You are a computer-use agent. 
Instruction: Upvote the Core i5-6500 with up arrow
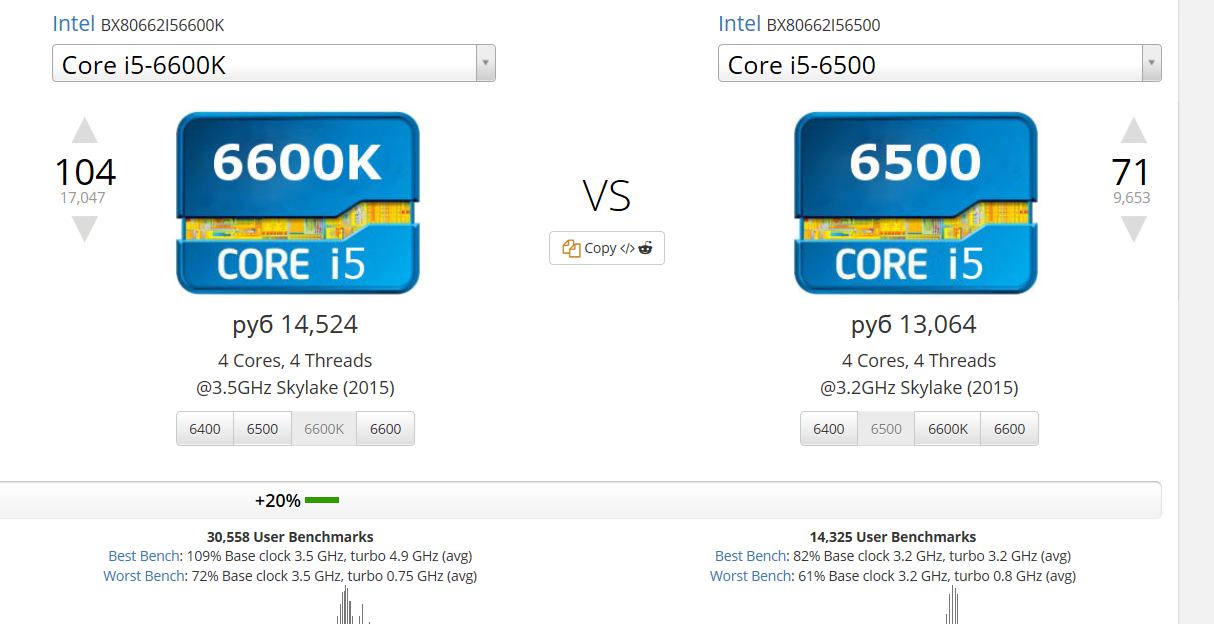1133,131
